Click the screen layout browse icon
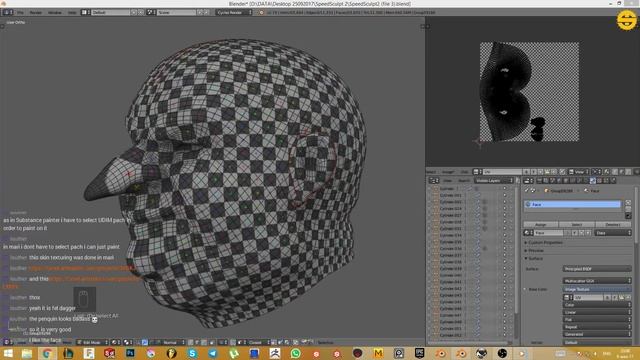This screenshot has height=360, width=640. [85, 12]
